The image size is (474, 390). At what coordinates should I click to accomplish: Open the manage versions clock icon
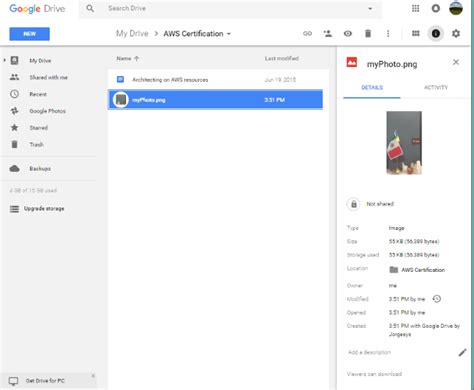tap(437, 299)
